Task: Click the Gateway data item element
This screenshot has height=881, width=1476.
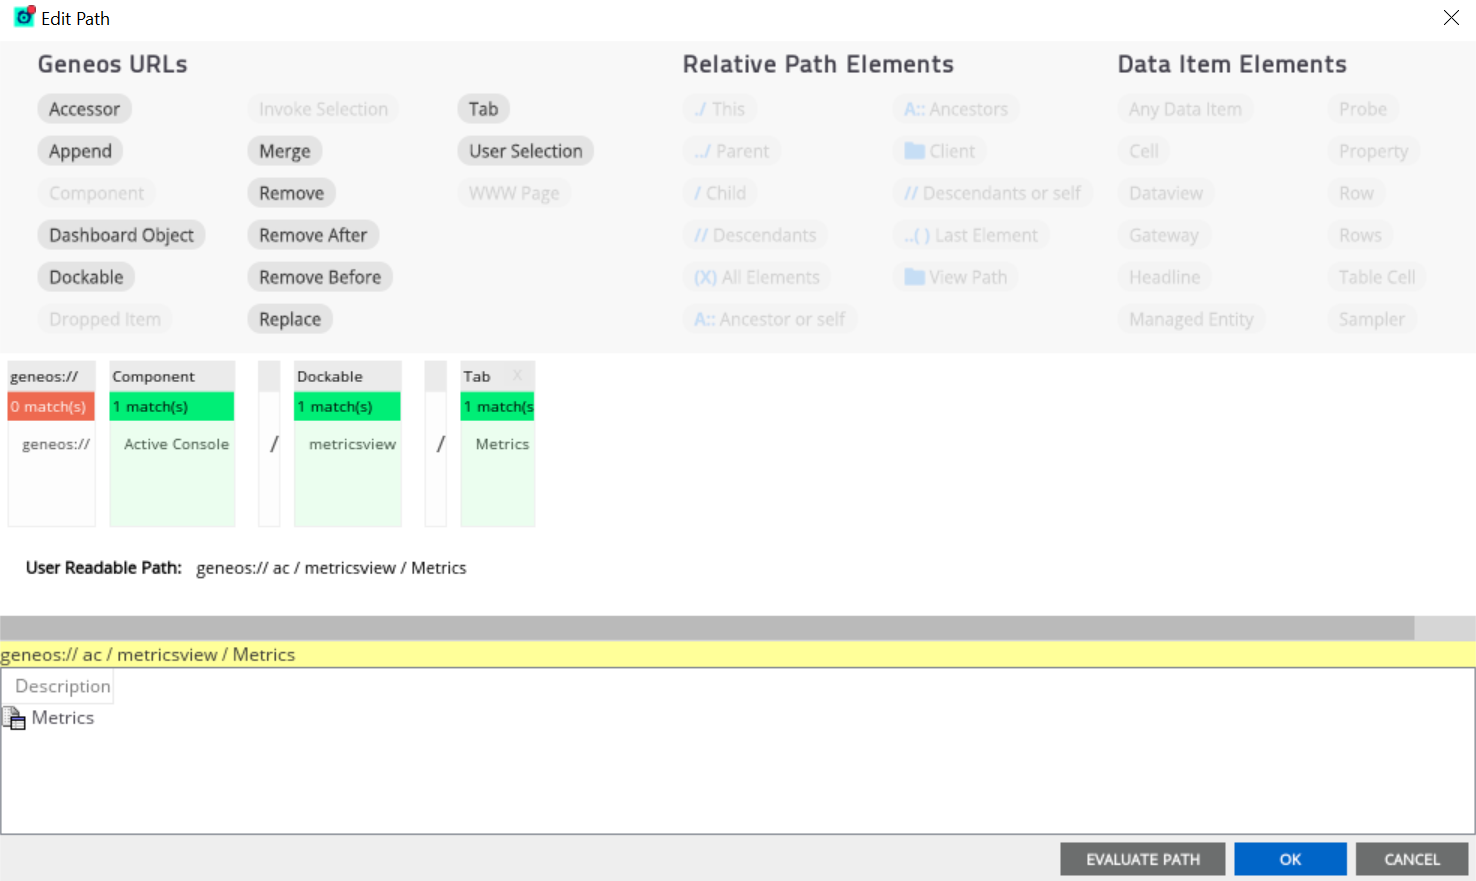Action: (1164, 235)
